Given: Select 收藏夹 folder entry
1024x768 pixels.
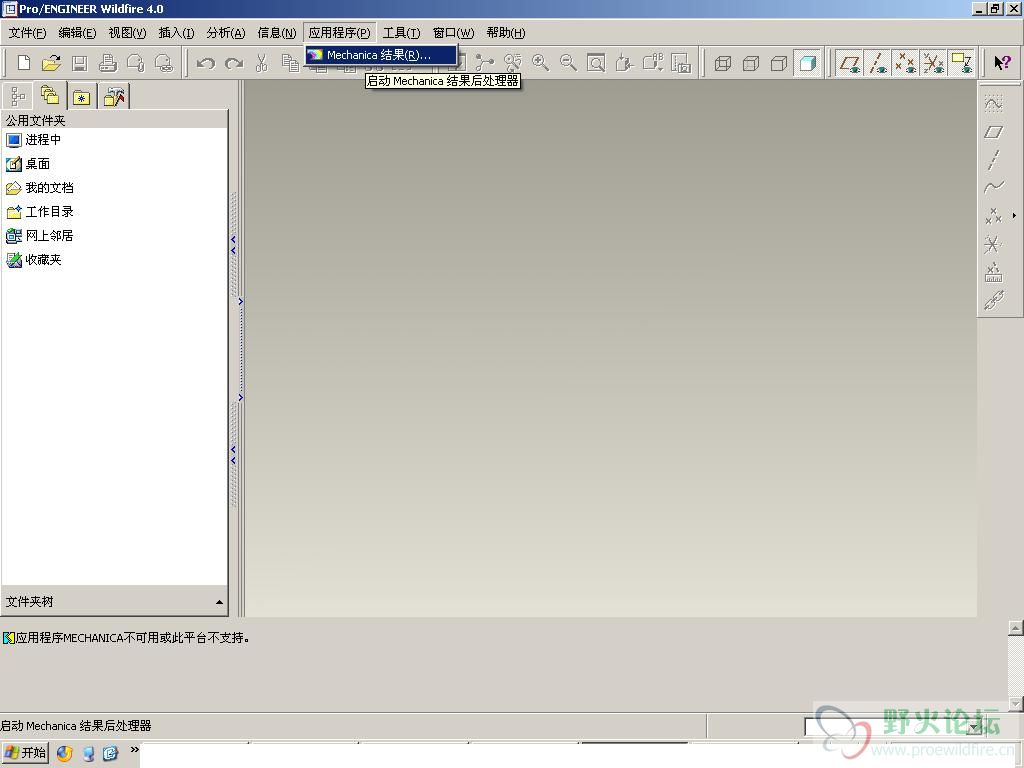Looking at the screenshot, I should point(34,260).
